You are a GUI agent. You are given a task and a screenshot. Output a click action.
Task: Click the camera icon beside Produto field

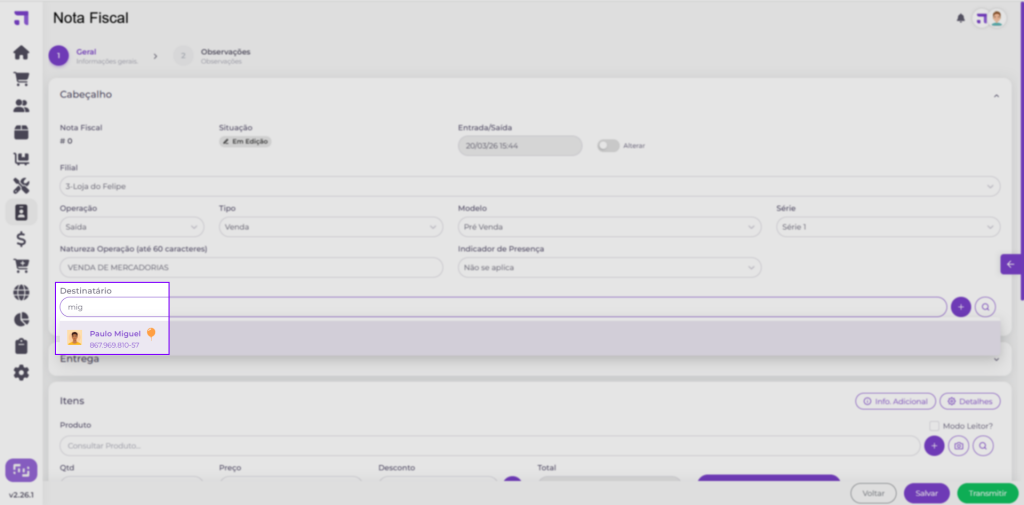click(x=959, y=446)
